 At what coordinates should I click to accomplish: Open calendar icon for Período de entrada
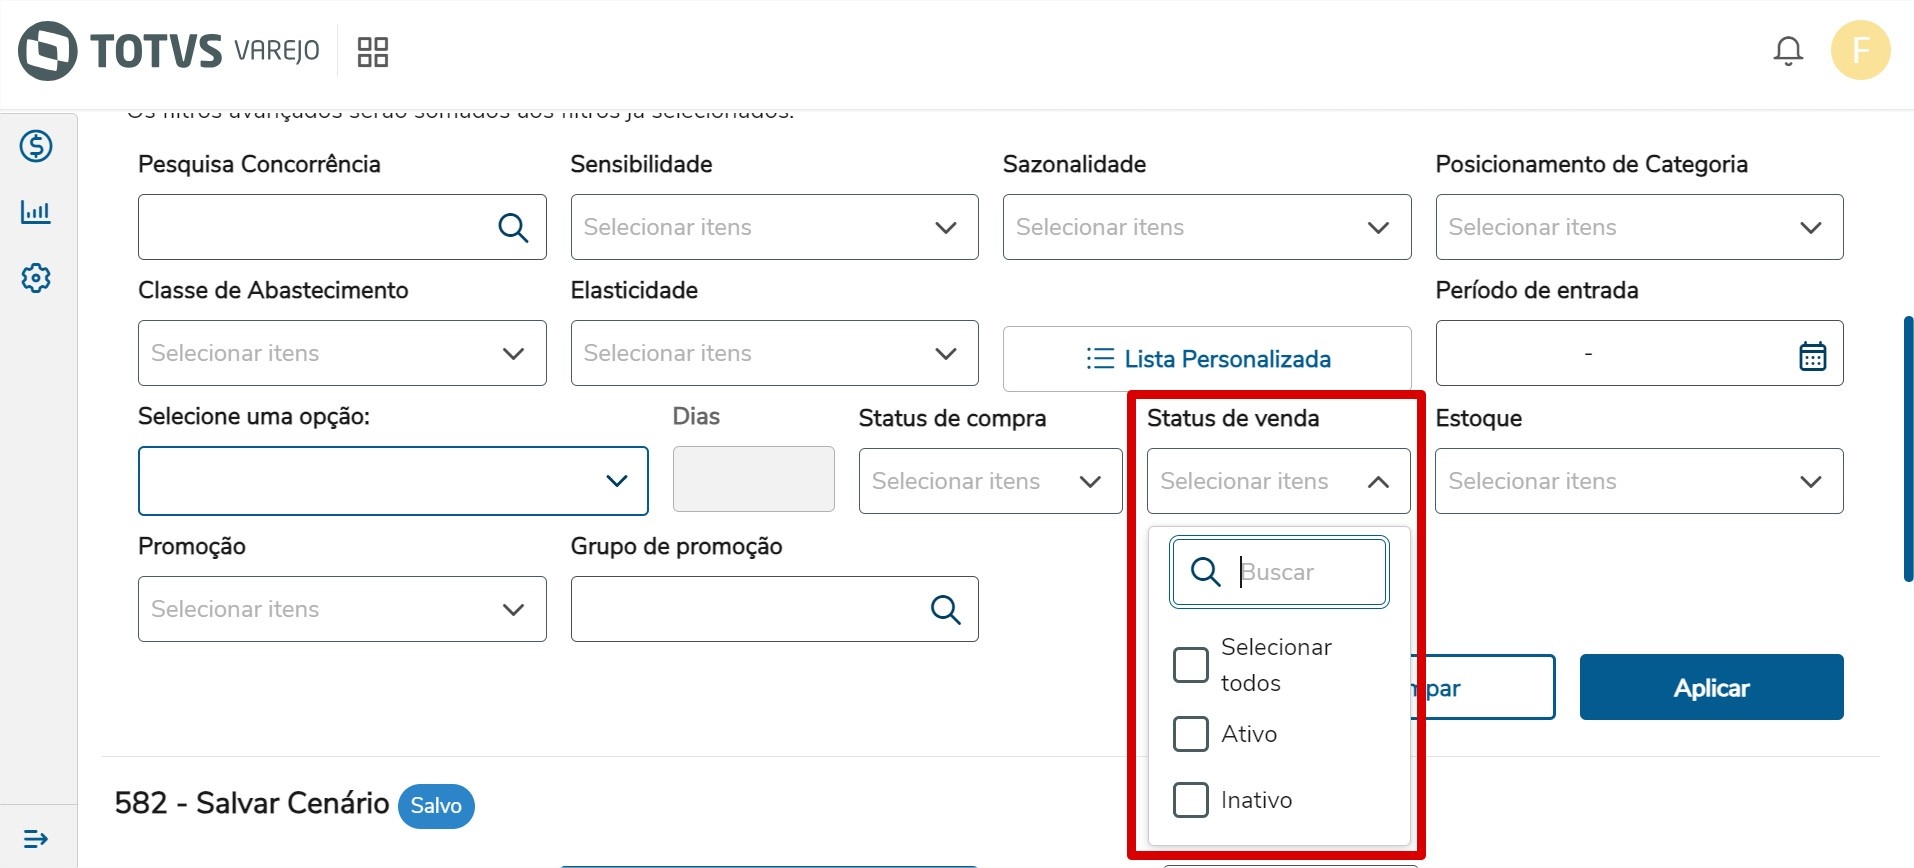[1812, 355]
